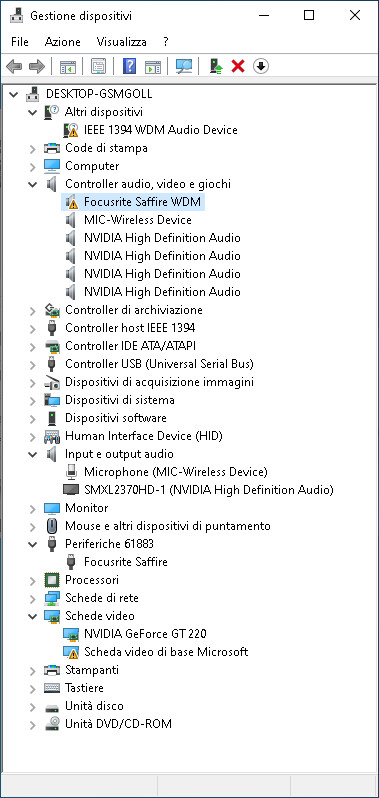
Task: Expand Controller di archiviazione category
Action: click(x=33, y=310)
